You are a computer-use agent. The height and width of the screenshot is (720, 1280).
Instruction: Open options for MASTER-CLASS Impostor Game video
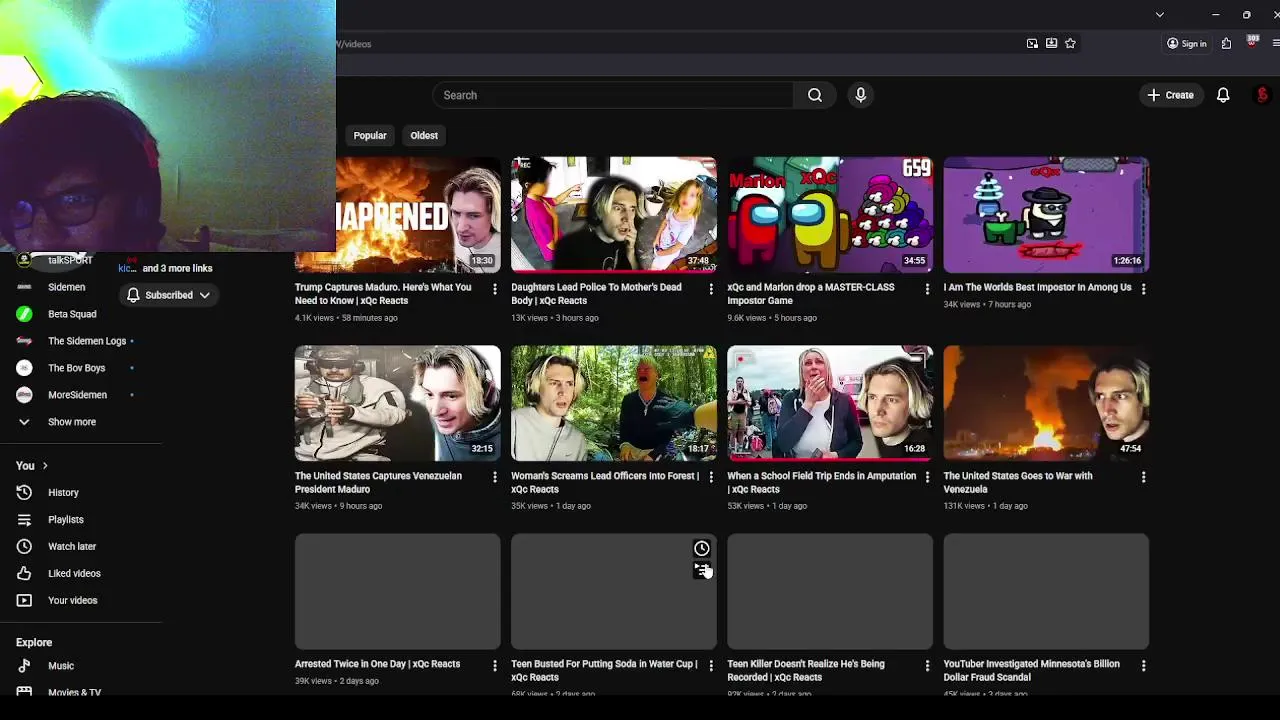pyautogui.click(x=927, y=289)
